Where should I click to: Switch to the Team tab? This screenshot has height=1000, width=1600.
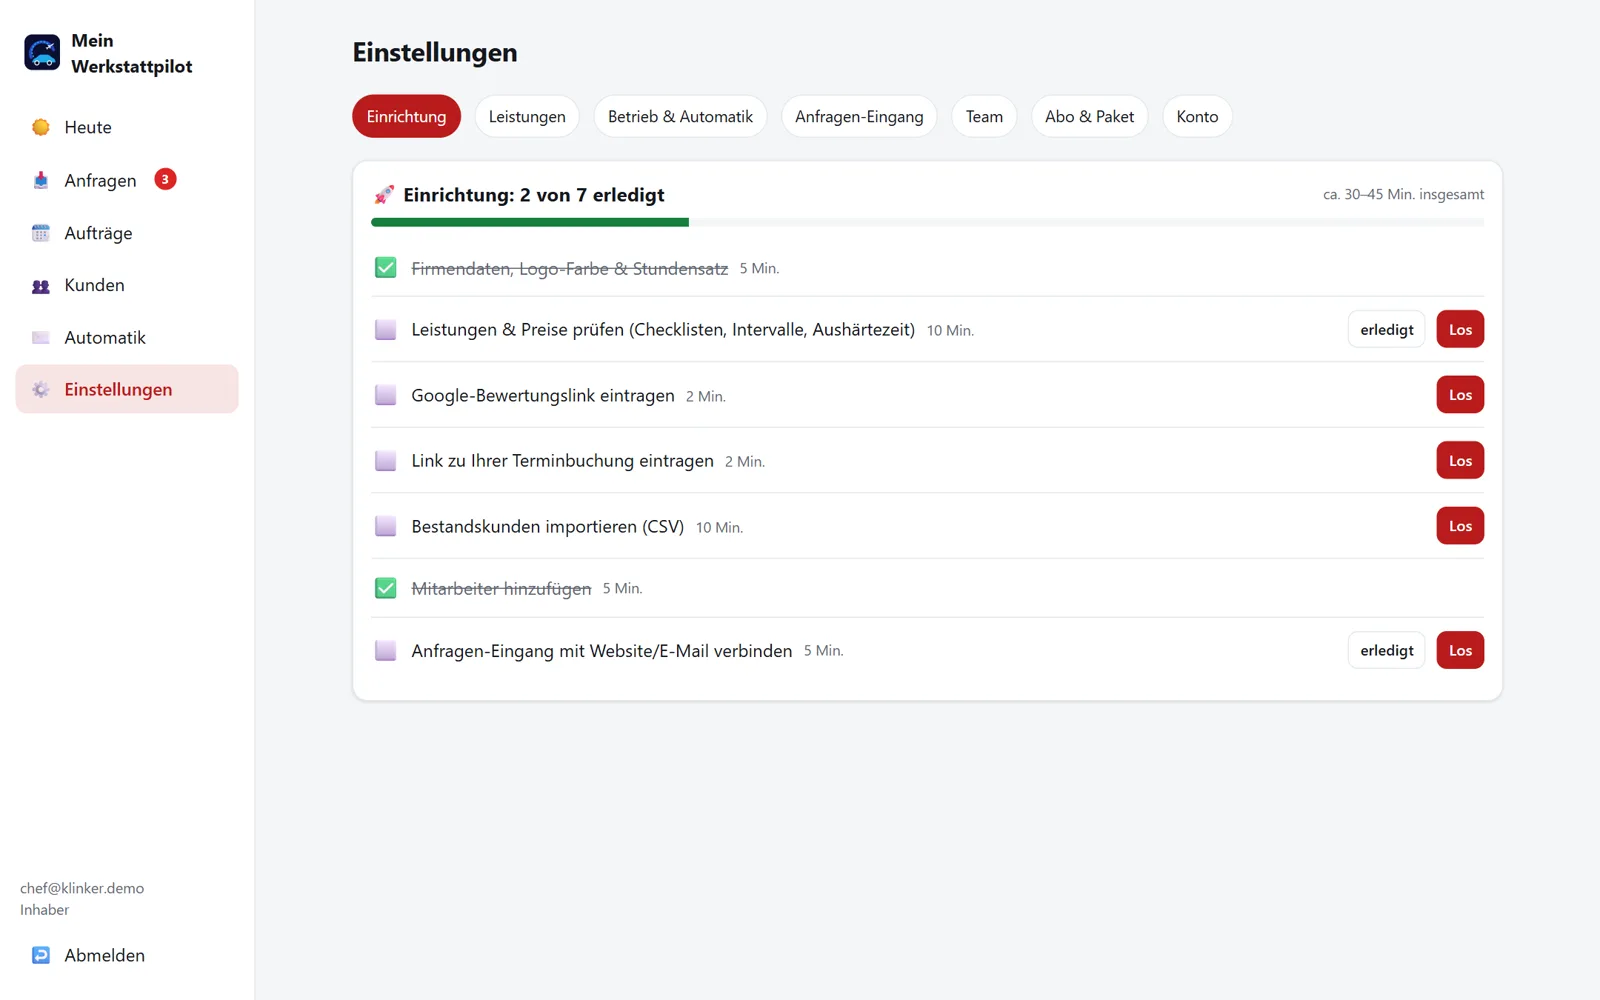984,116
